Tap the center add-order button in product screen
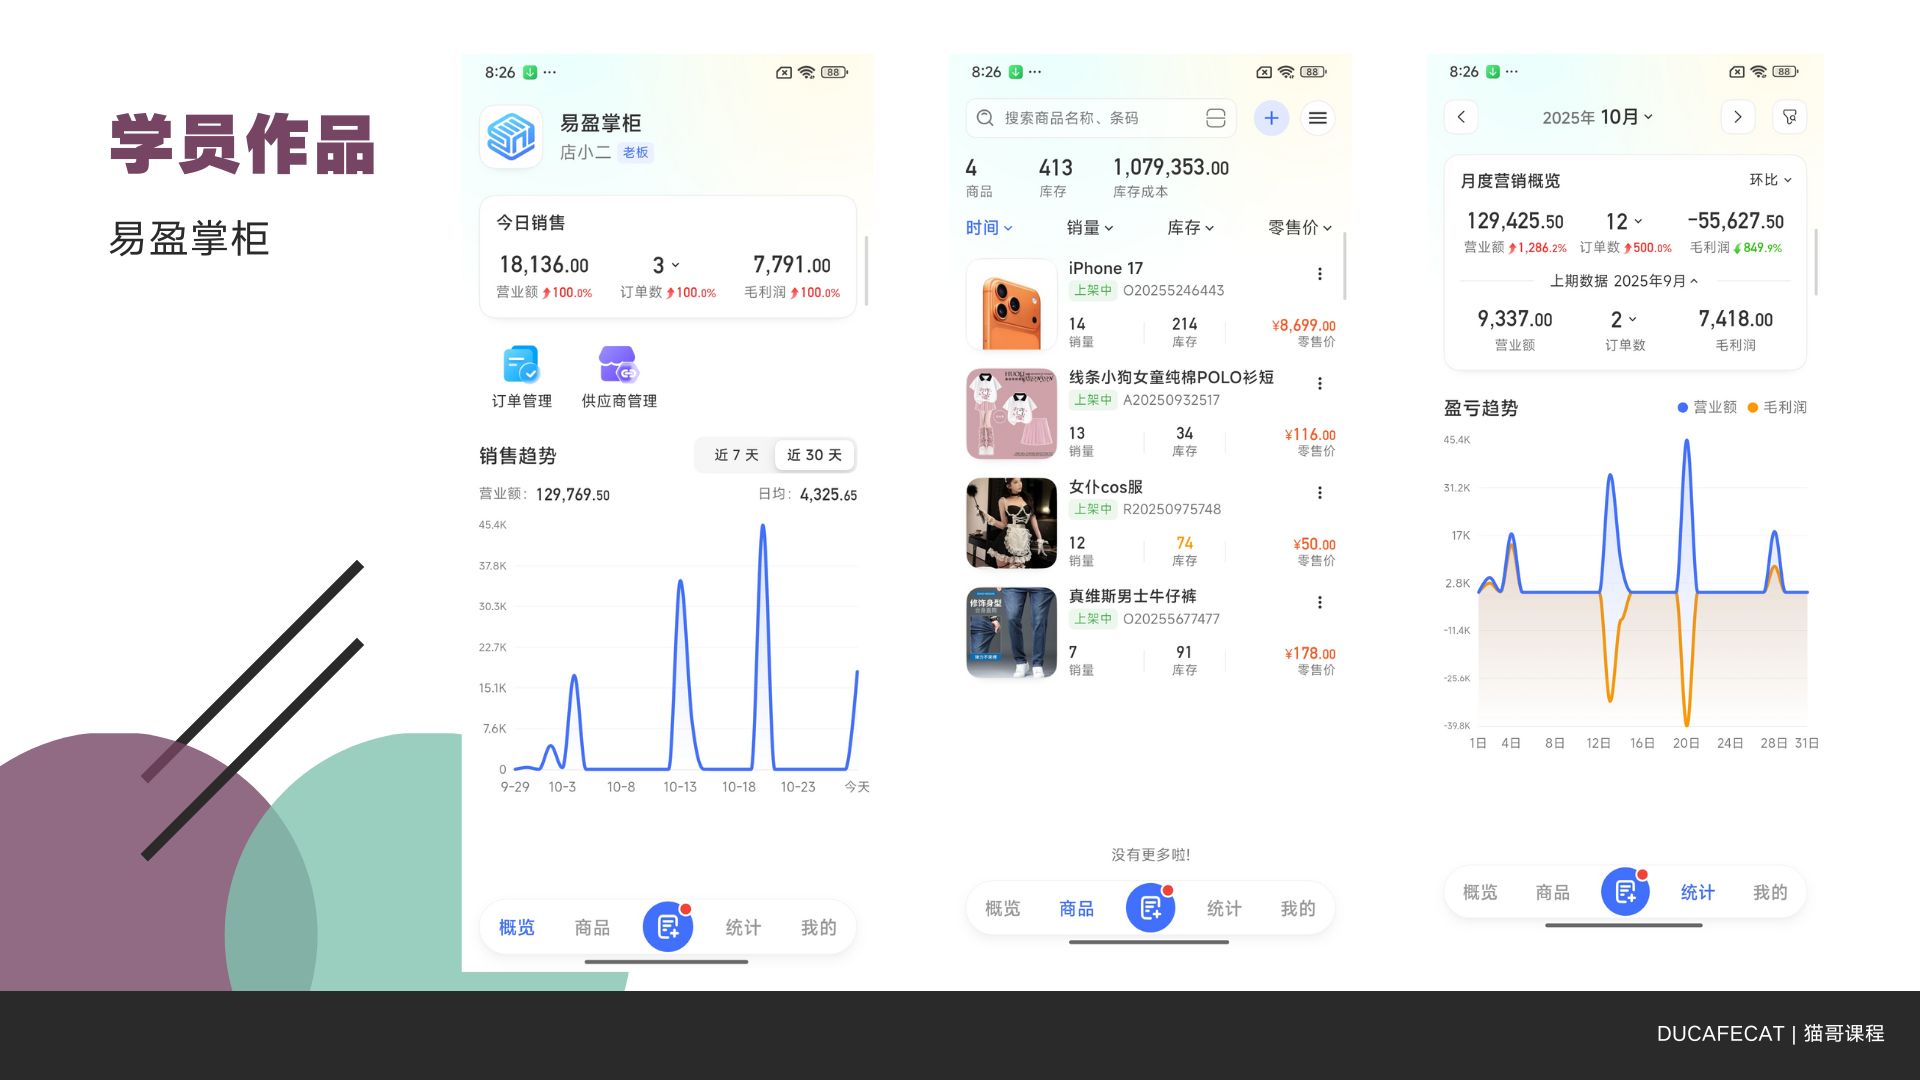Image resolution: width=1920 pixels, height=1080 pixels. (x=1151, y=907)
